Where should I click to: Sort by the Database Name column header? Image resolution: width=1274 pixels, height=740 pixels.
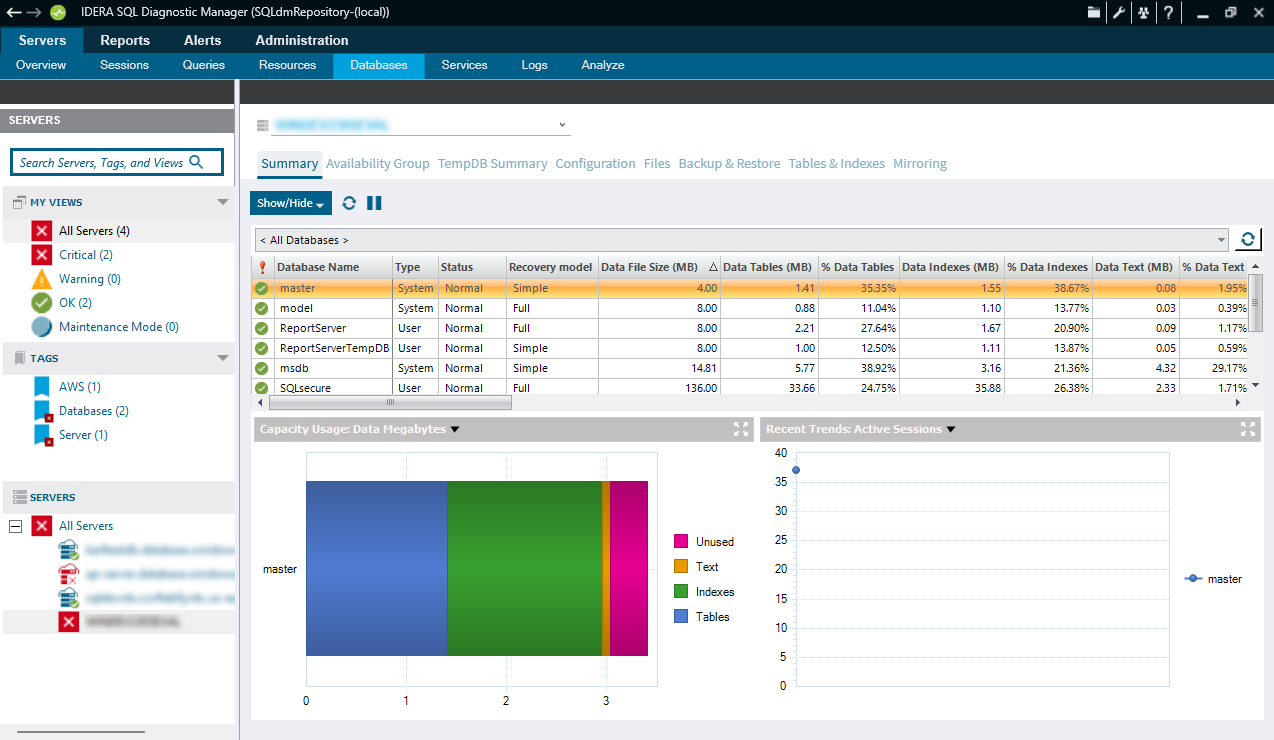pyautogui.click(x=318, y=267)
